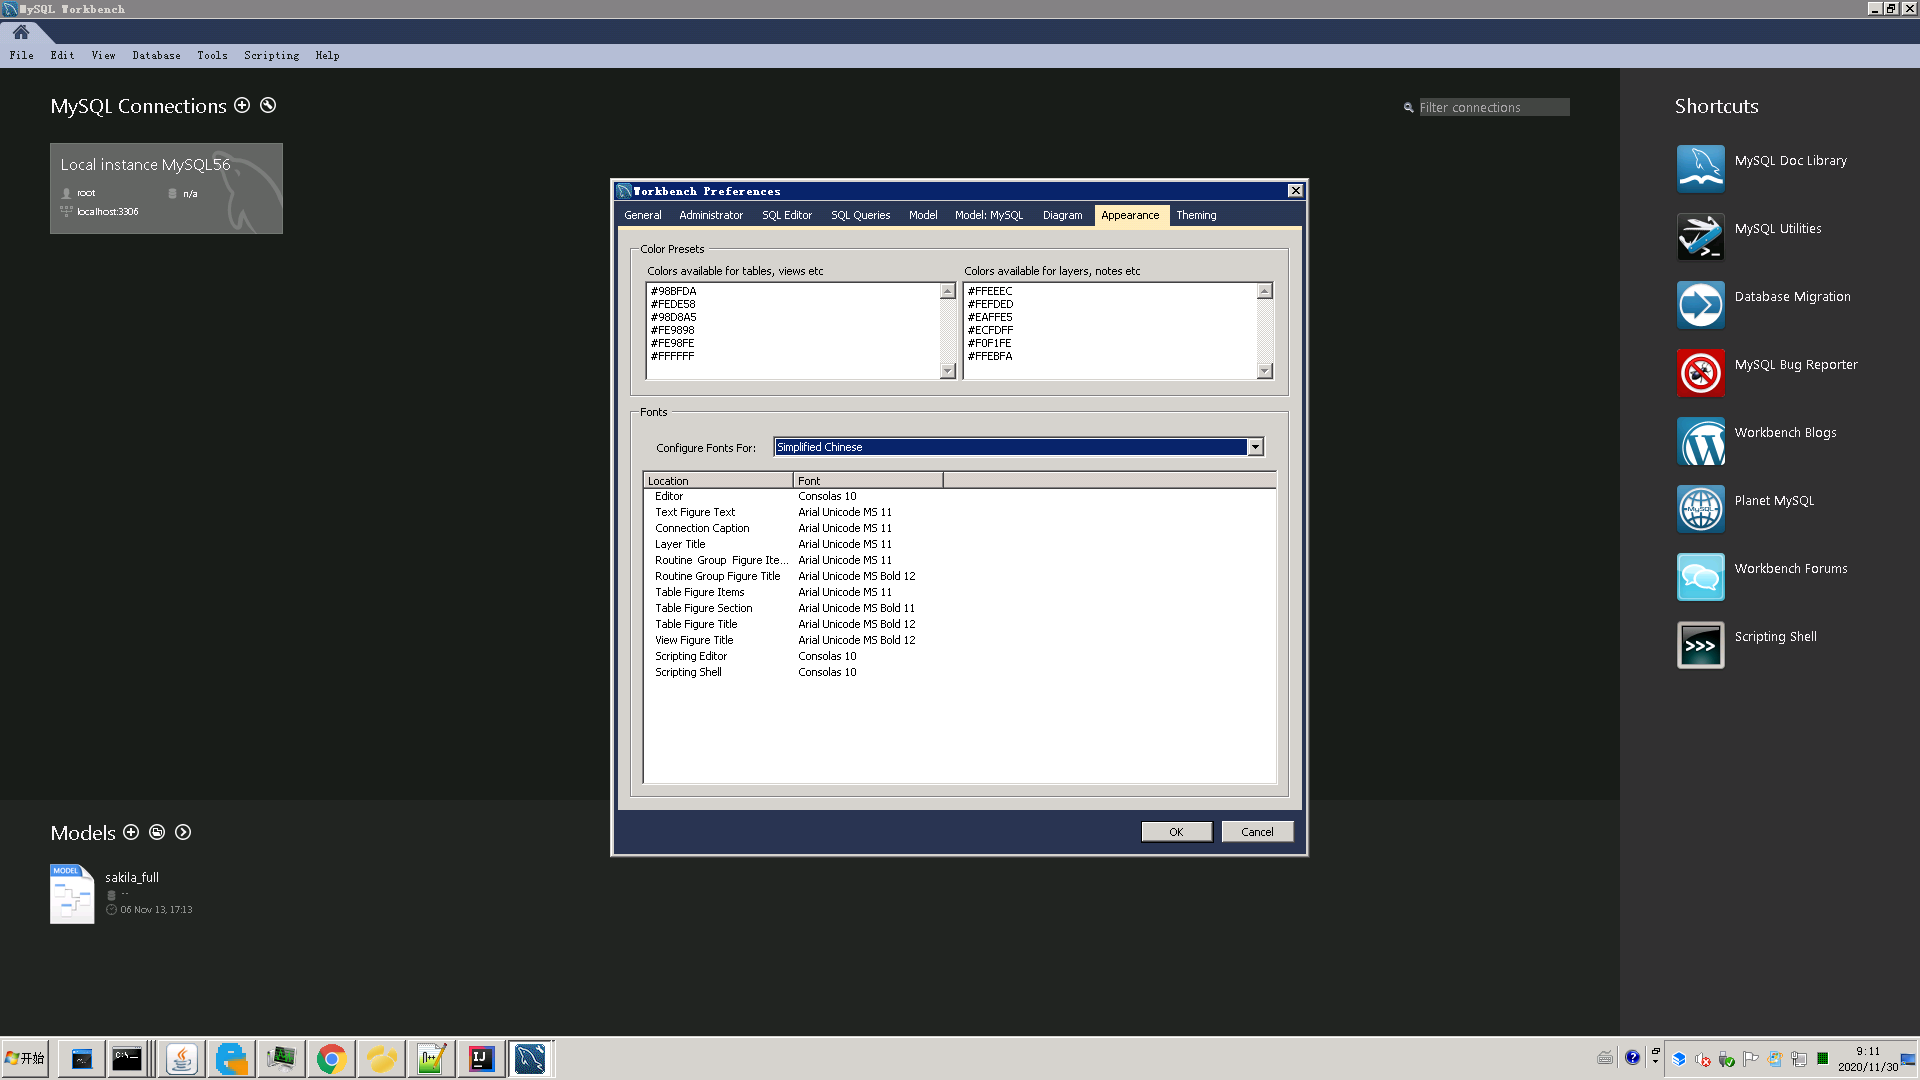Close Workbench Preferences dialog
This screenshot has width=1920, height=1080.
pyautogui.click(x=1295, y=191)
